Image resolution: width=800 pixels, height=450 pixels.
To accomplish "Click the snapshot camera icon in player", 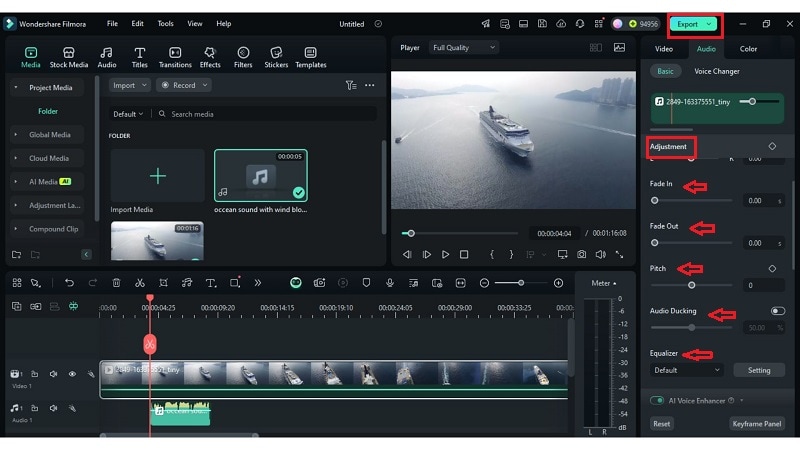I will (581, 254).
